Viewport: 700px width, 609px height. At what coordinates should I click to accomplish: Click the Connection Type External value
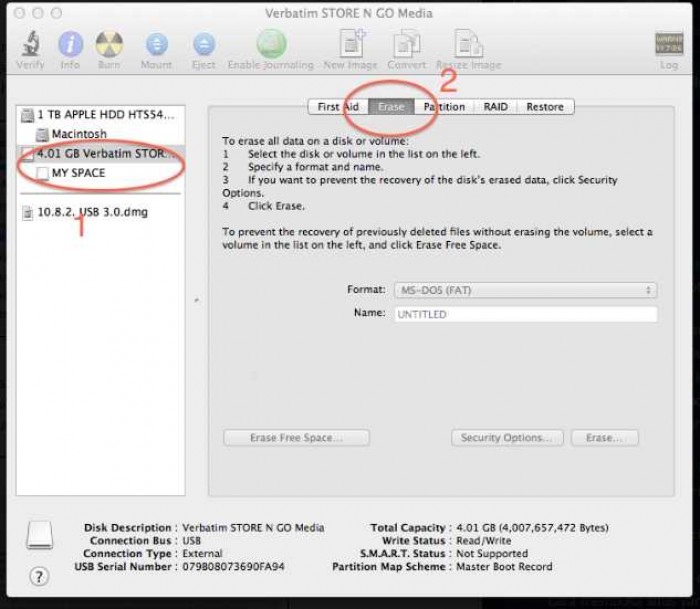[202, 554]
